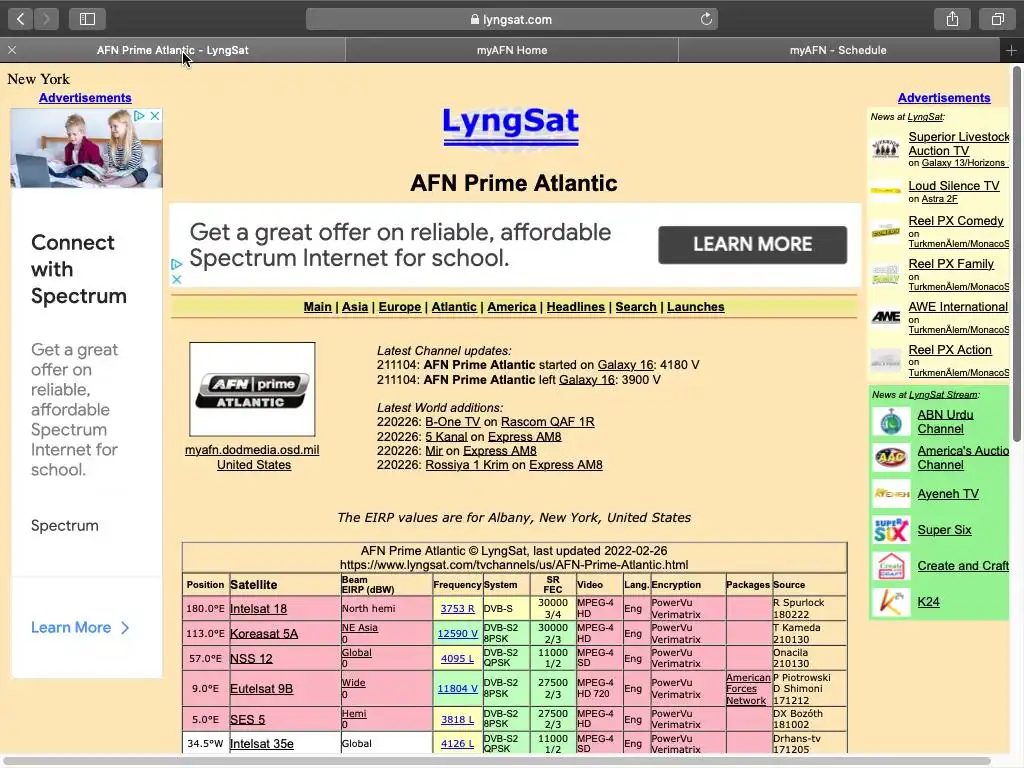Click the Reel PX Comedy icon
Screen dimensions: 1024x768
click(886, 232)
